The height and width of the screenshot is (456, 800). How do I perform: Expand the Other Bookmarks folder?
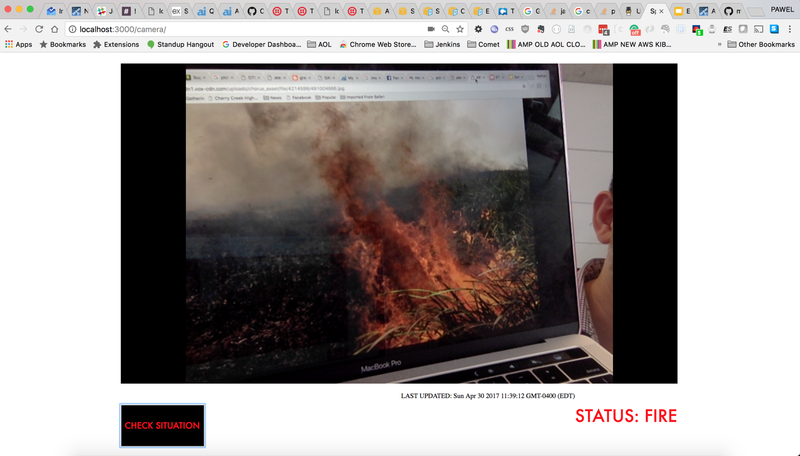pyautogui.click(x=760, y=44)
